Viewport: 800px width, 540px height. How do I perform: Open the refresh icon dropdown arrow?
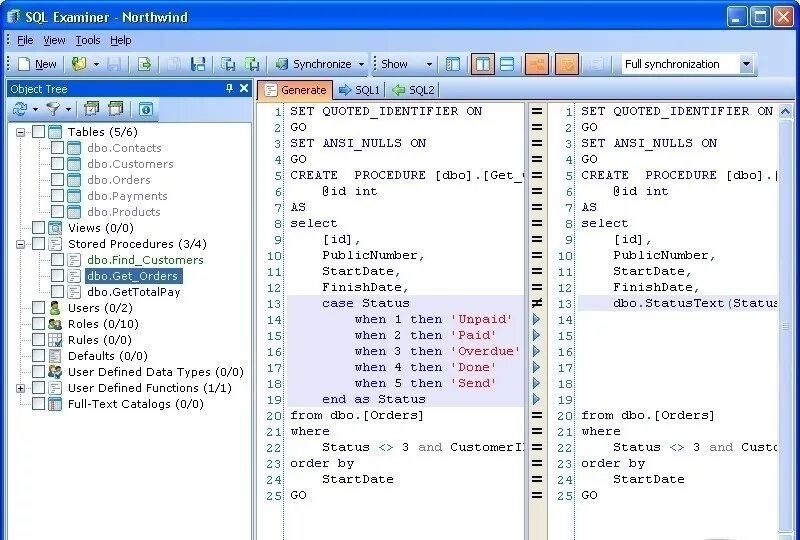point(35,109)
